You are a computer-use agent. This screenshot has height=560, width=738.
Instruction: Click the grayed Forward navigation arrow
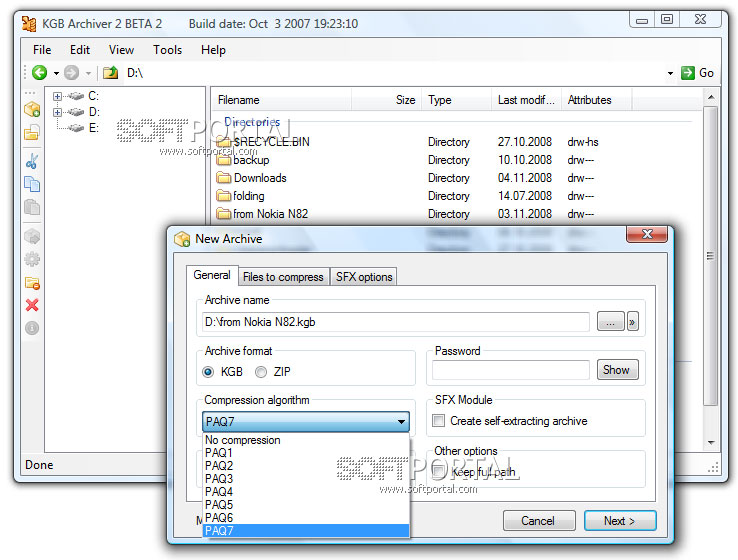point(72,72)
